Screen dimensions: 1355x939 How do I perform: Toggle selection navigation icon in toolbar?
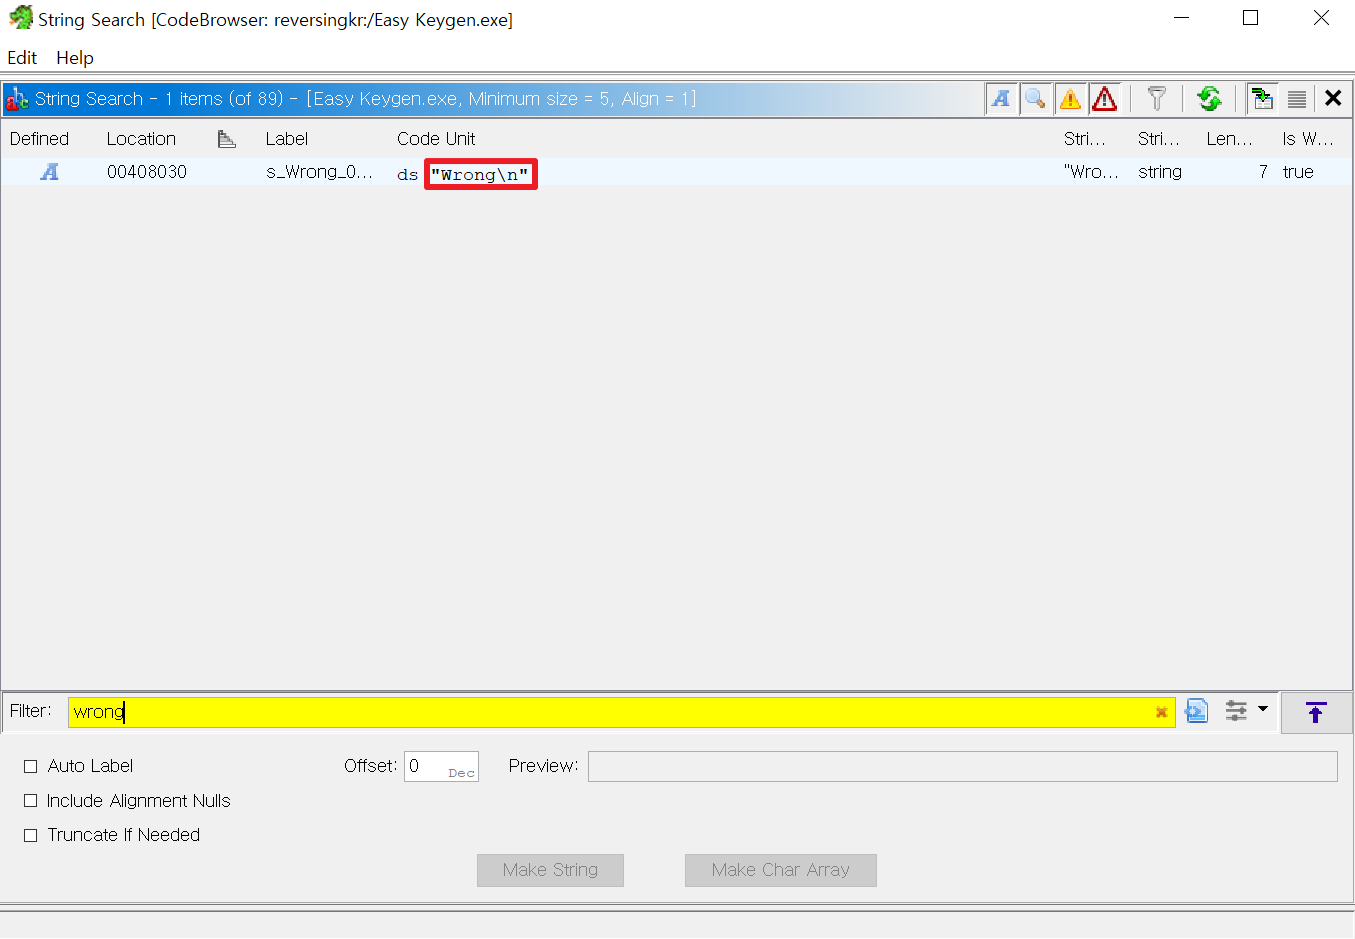point(1262,98)
